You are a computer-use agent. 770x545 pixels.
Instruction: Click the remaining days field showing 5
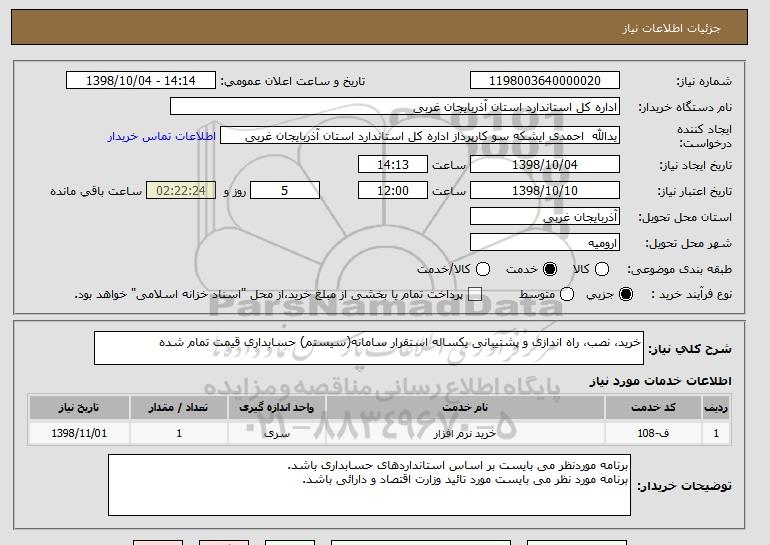click(x=285, y=191)
